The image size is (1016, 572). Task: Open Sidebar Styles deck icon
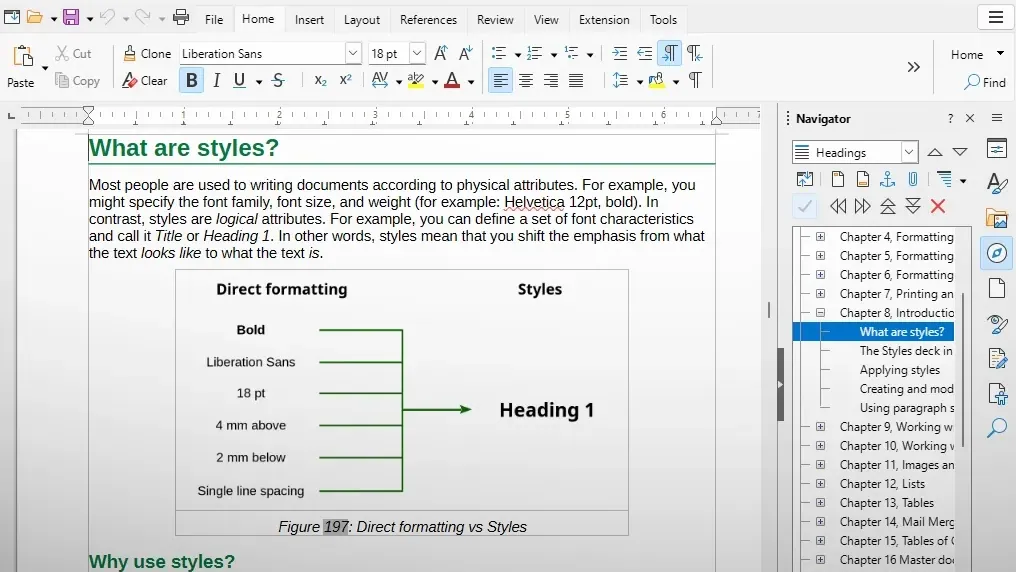tap(997, 183)
